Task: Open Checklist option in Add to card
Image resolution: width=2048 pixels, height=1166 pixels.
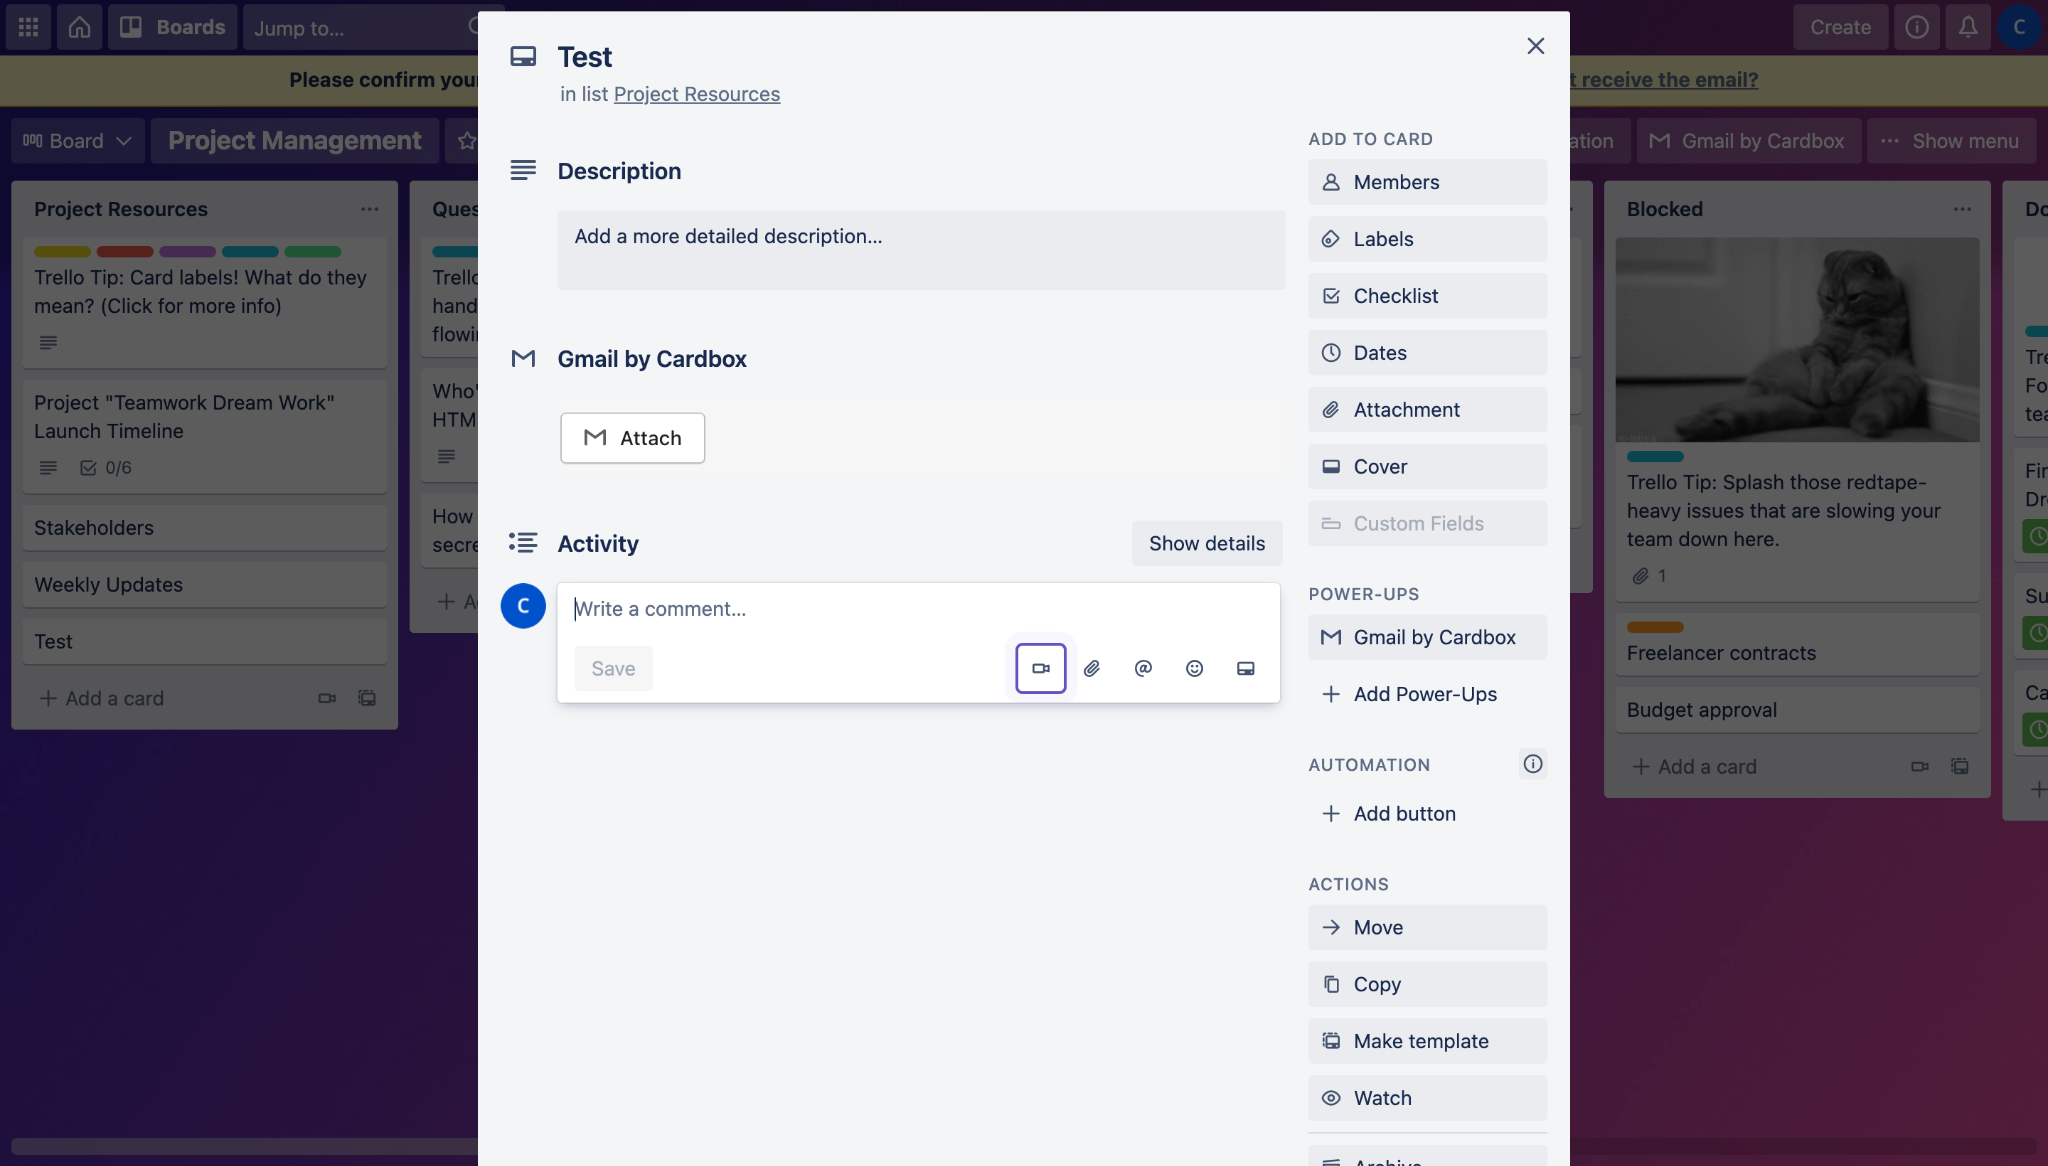Action: pos(1426,296)
